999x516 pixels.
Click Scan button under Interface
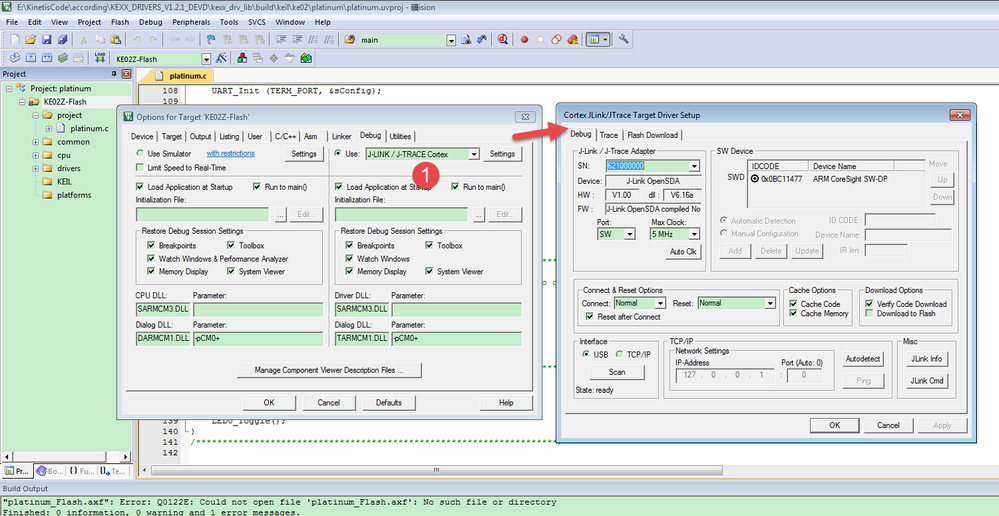tap(617, 372)
